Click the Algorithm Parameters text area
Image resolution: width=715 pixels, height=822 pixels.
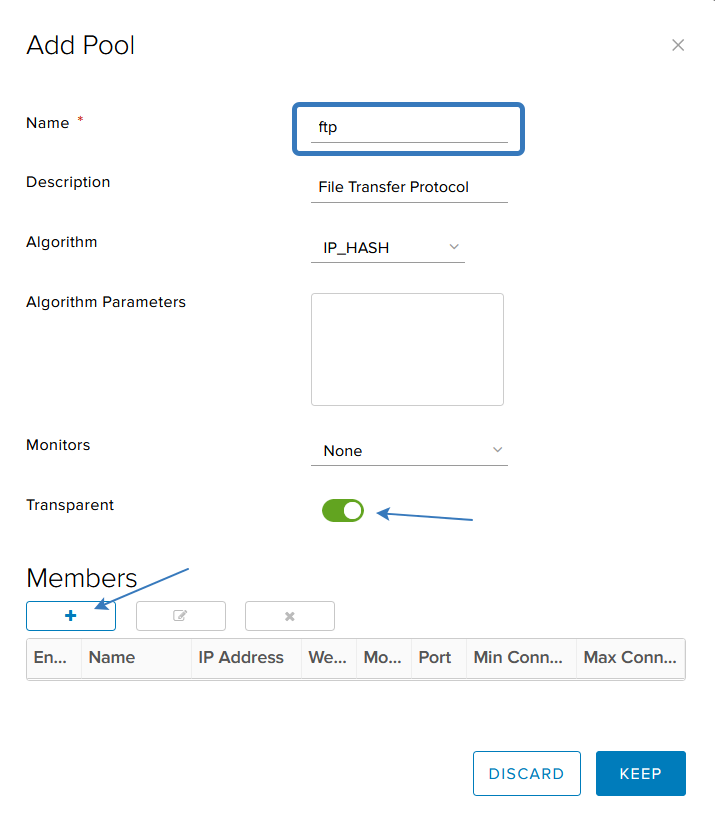pos(407,349)
